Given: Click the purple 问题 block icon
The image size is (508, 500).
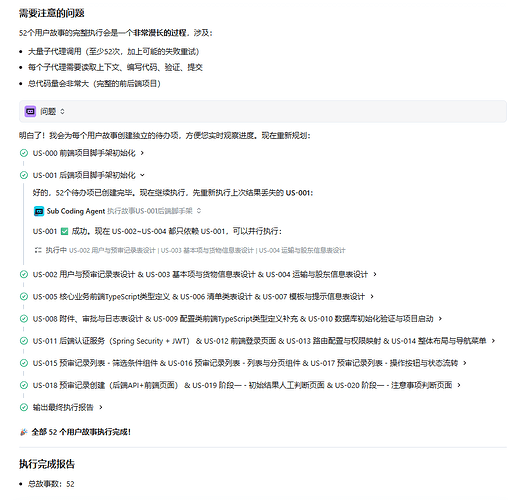Looking at the screenshot, I should 30,111.
